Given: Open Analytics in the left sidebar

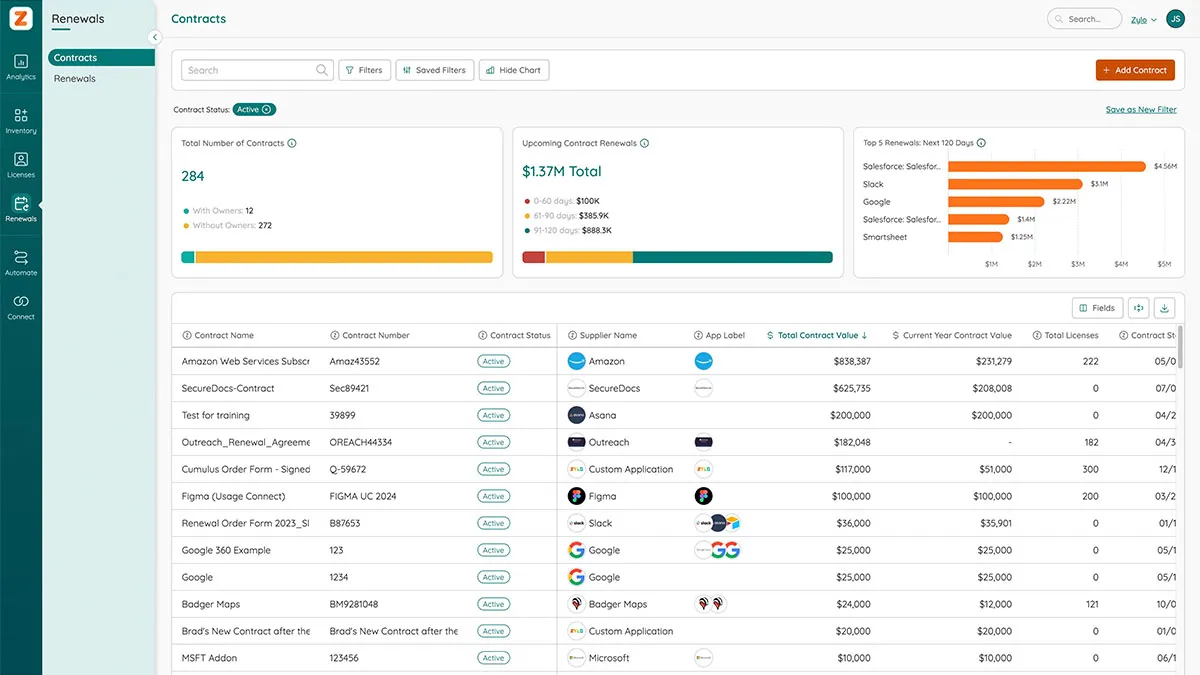Looking at the screenshot, I should [21, 66].
